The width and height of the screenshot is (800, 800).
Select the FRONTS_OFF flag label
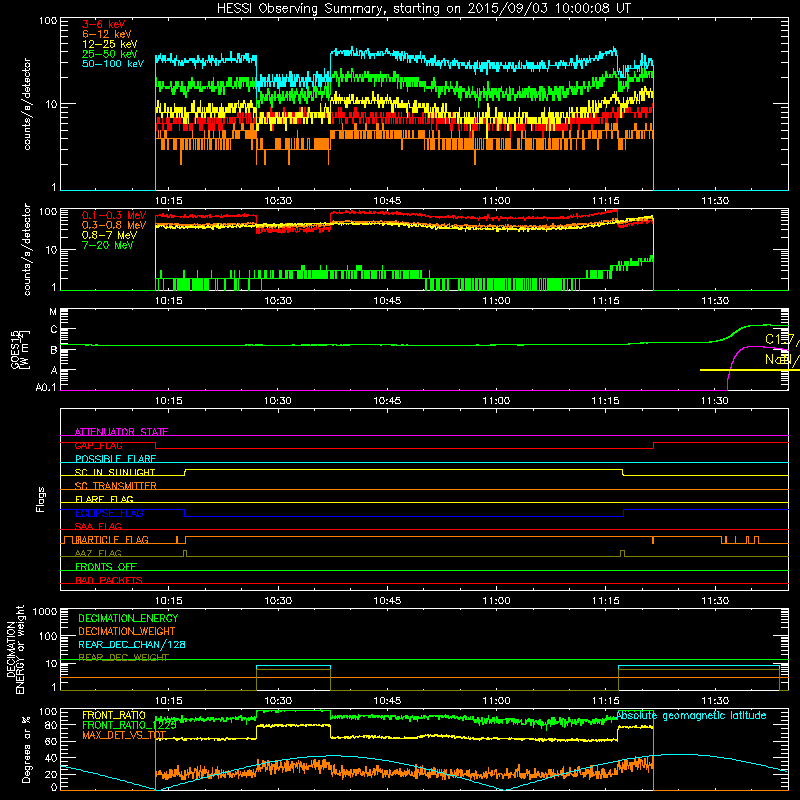(106, 567)
